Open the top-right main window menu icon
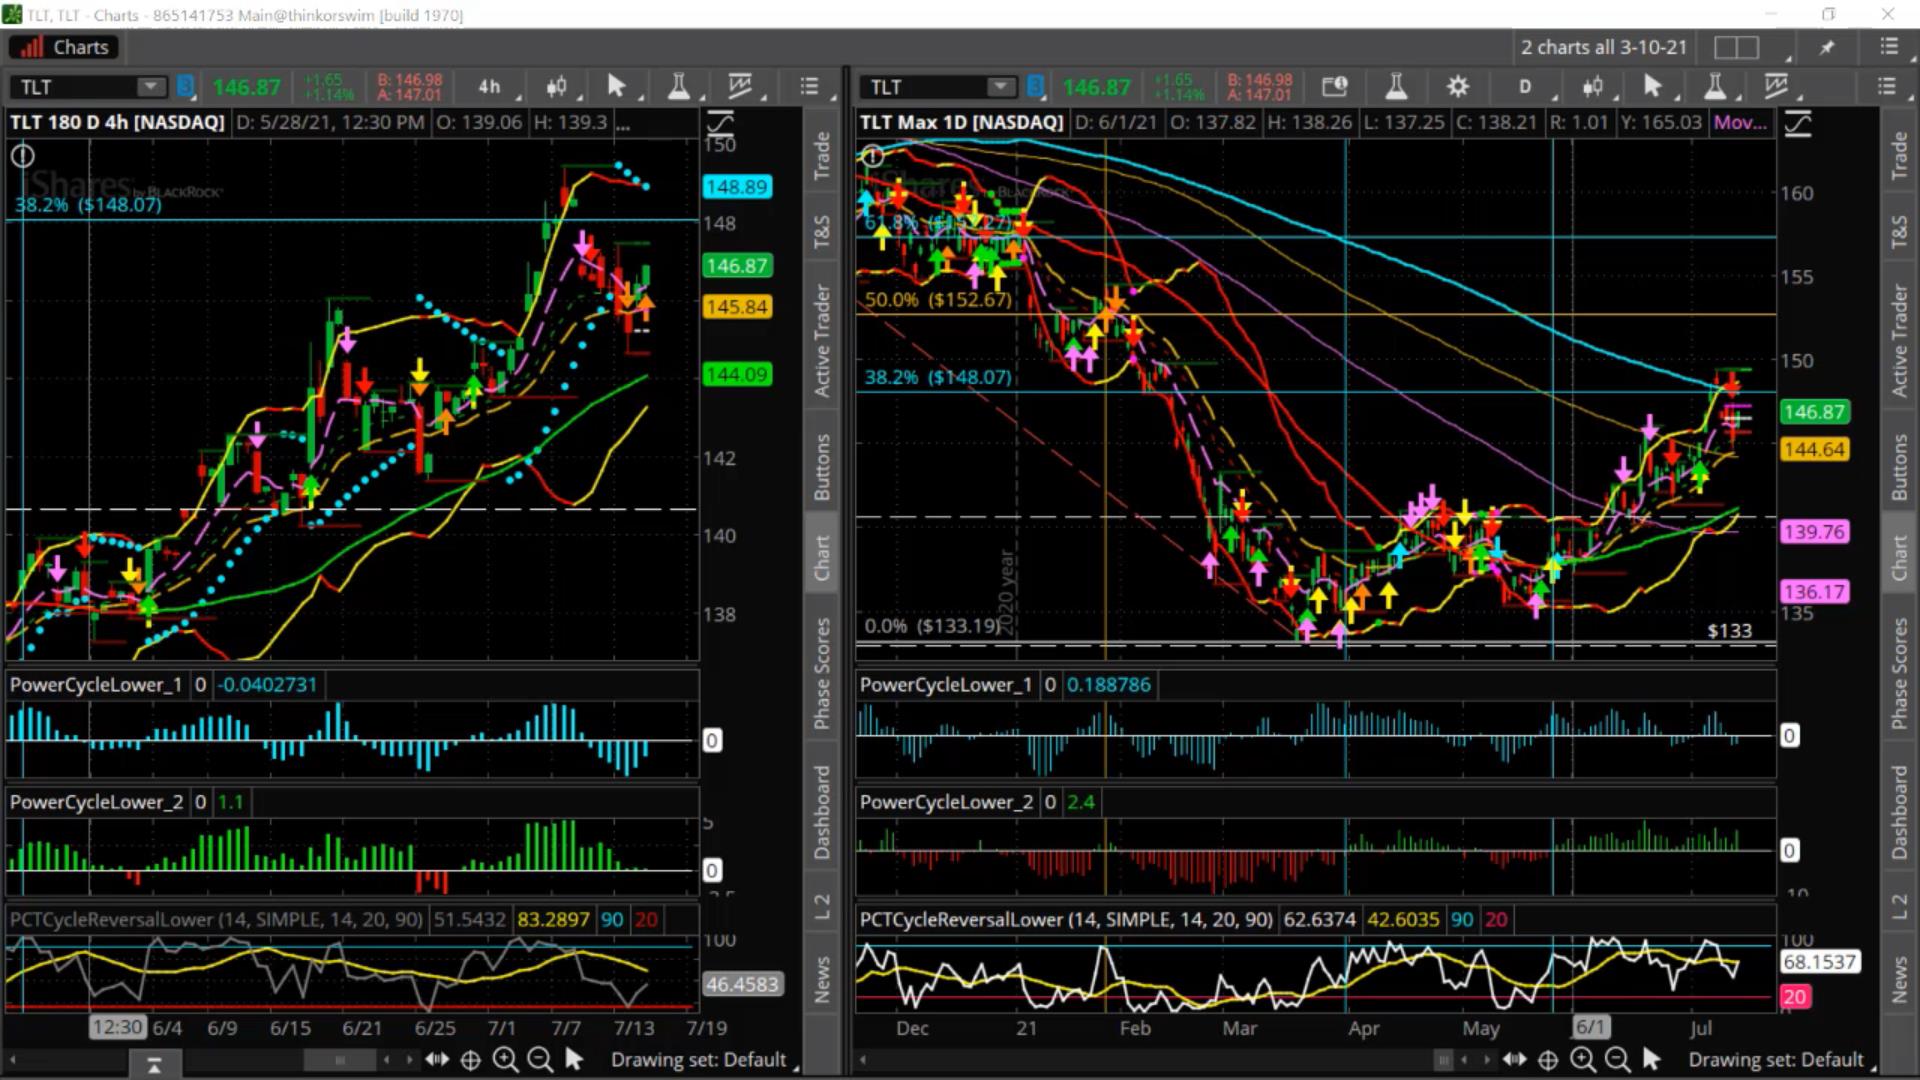The image size is (1920, 1080). point(1889,47)
